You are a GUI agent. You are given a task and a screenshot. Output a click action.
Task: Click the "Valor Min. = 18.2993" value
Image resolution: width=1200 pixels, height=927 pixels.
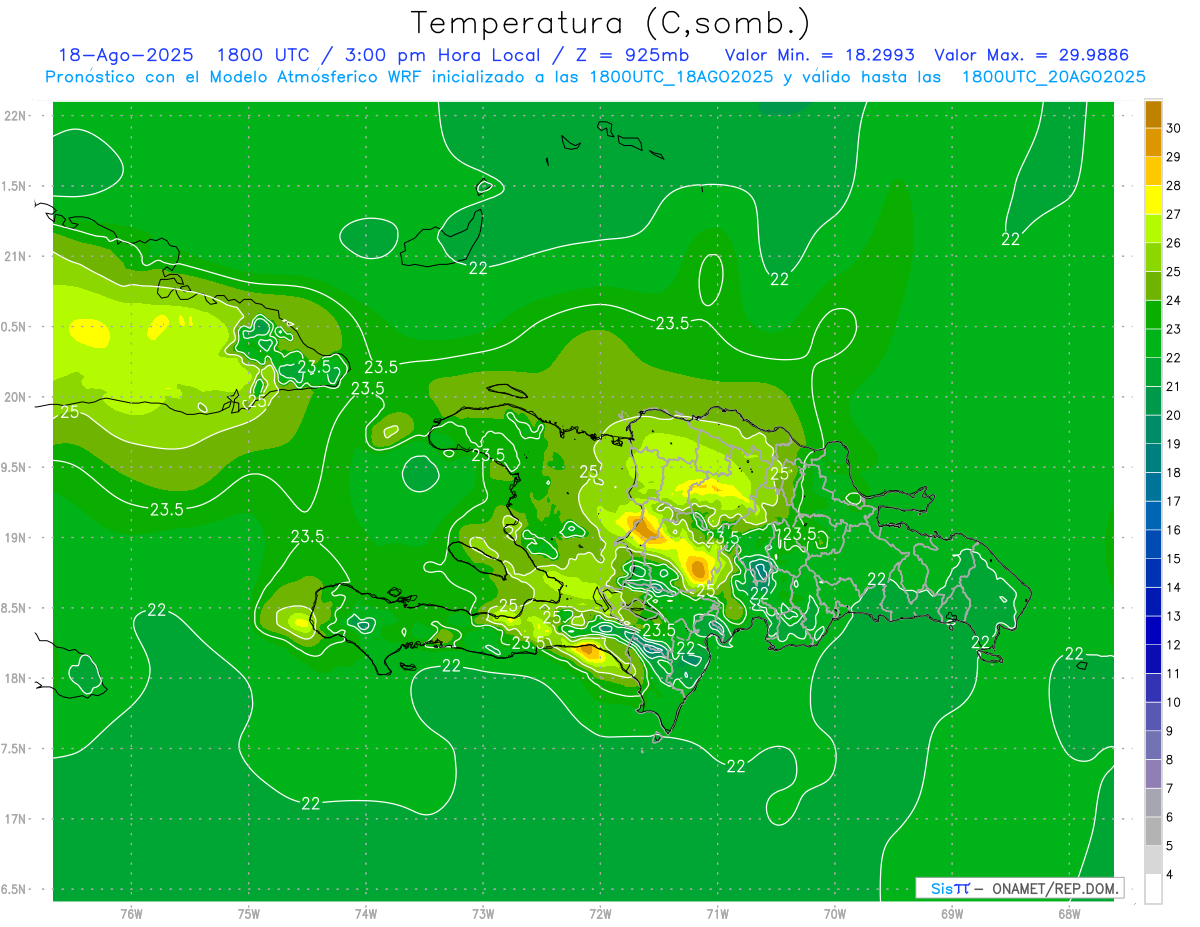click(819, 55)
